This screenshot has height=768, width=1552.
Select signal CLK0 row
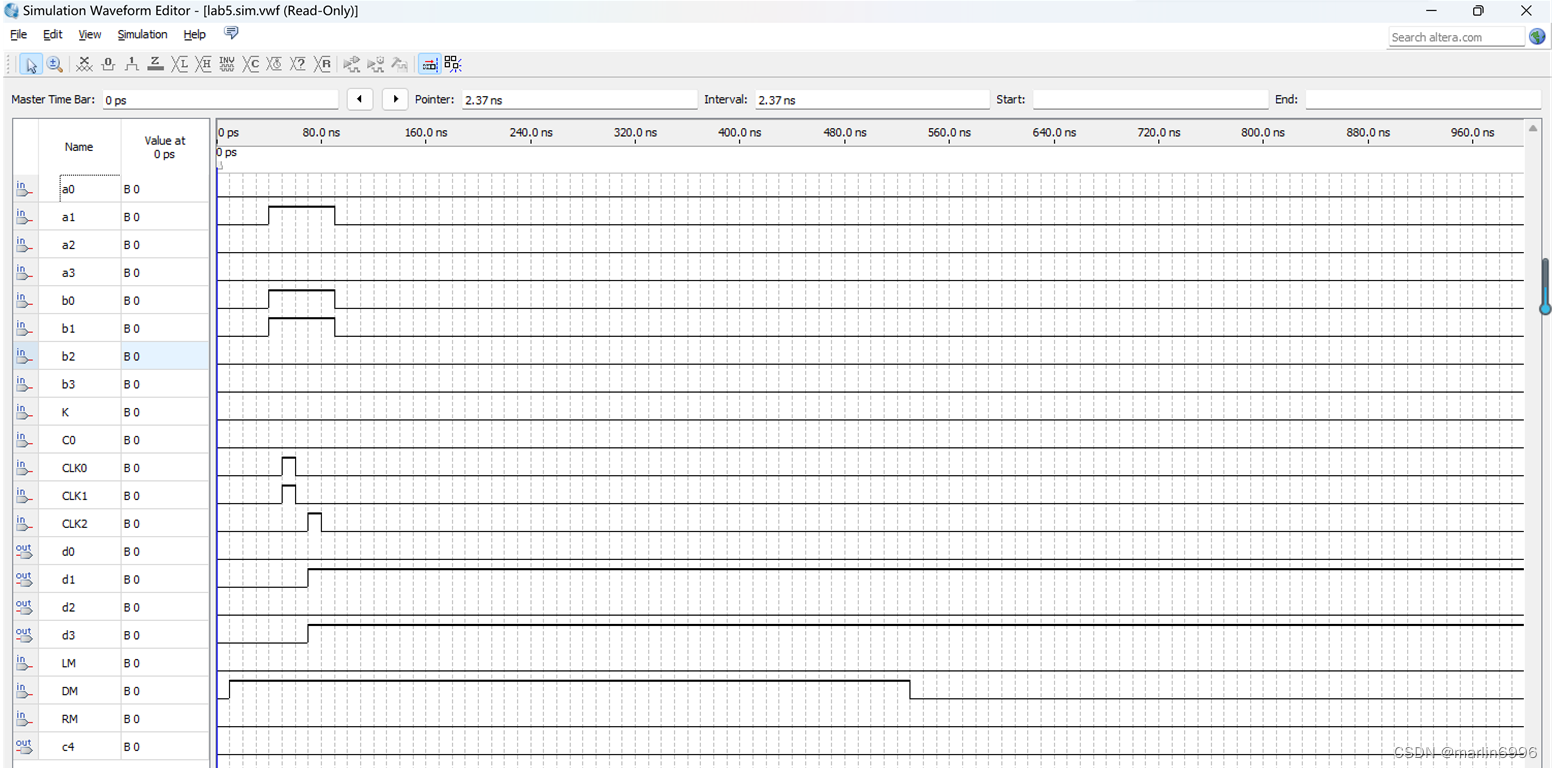pyautogui.click(x=111, y=468)
